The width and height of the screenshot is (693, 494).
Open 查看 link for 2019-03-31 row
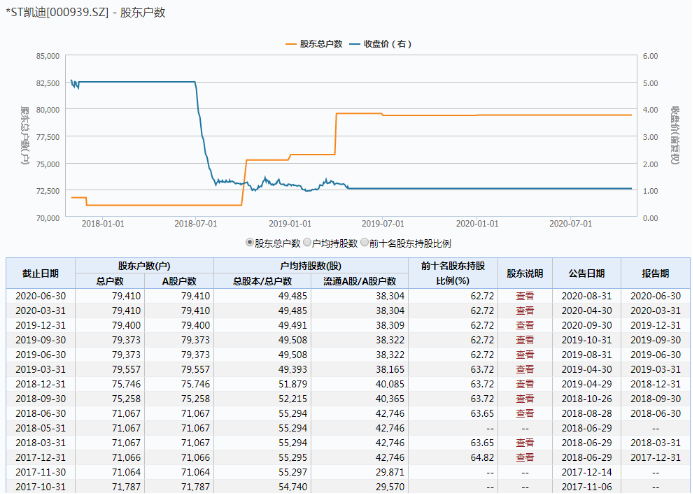tap(525, 369)
